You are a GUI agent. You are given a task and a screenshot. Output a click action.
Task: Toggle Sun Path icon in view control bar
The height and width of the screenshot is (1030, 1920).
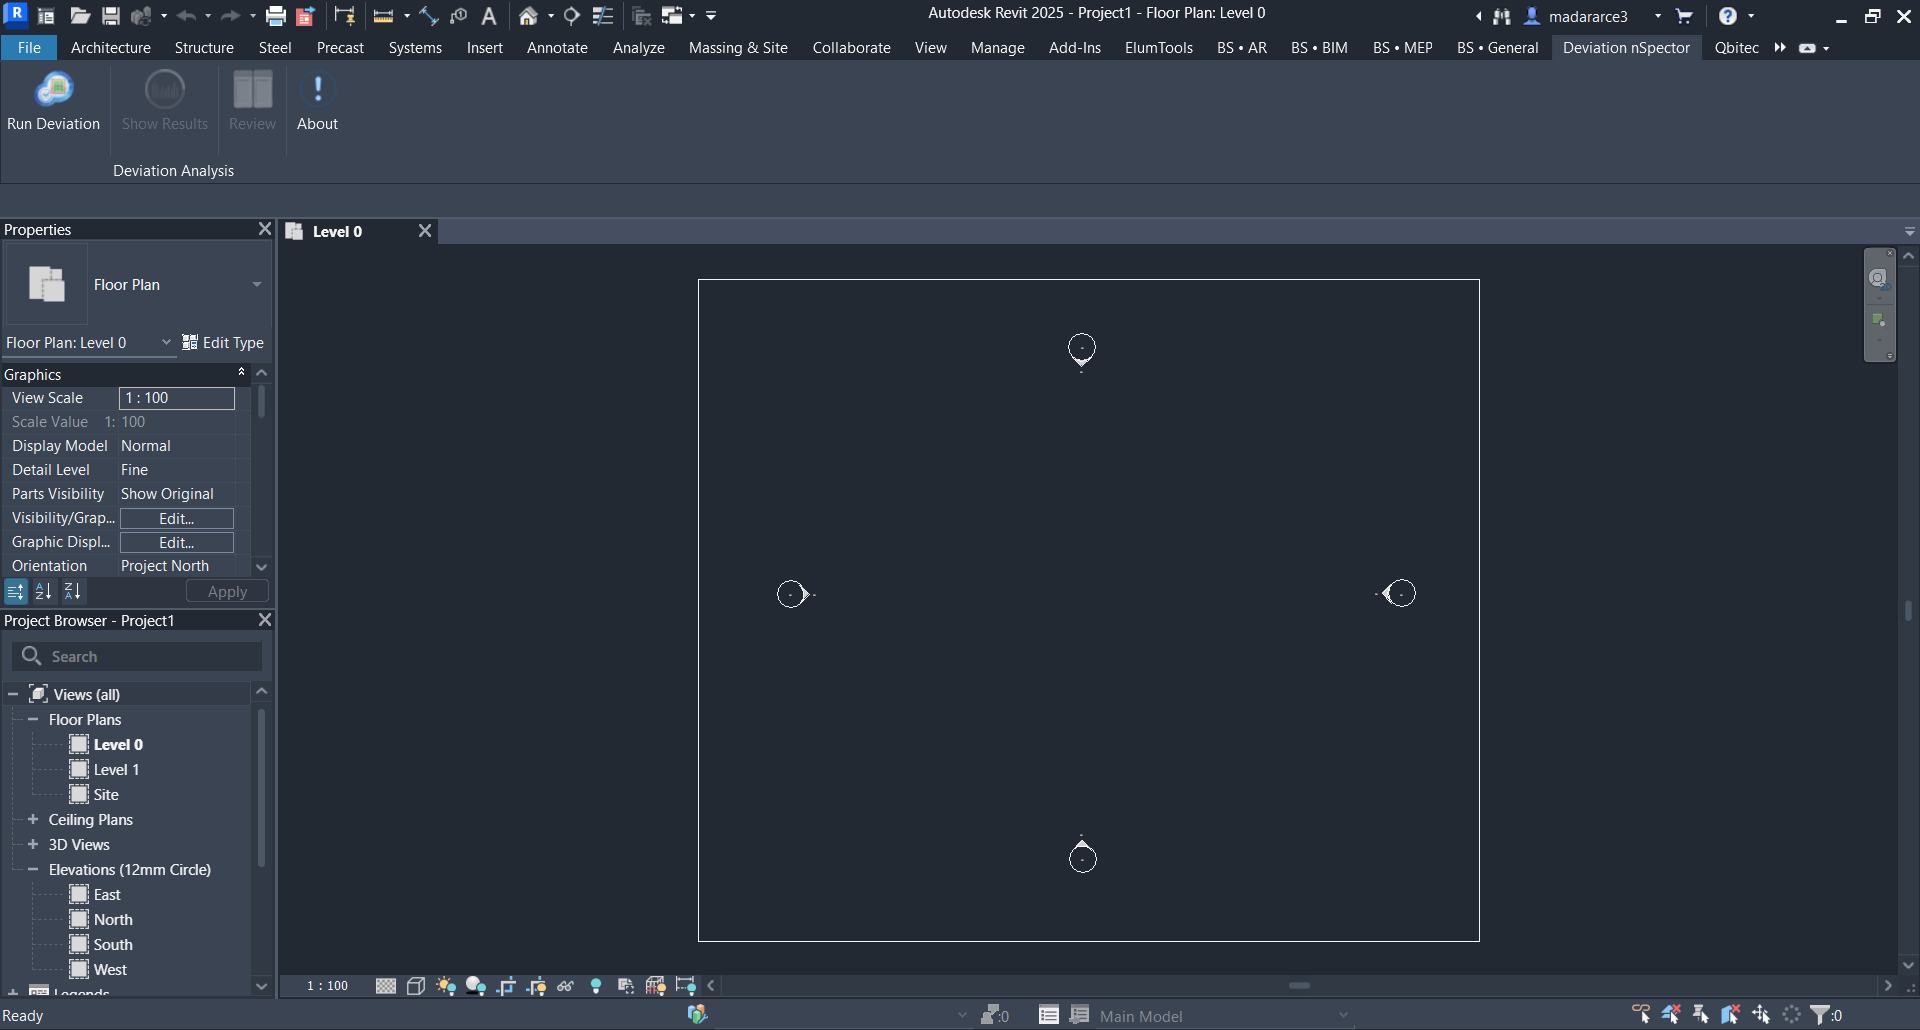tap(446, 986)
